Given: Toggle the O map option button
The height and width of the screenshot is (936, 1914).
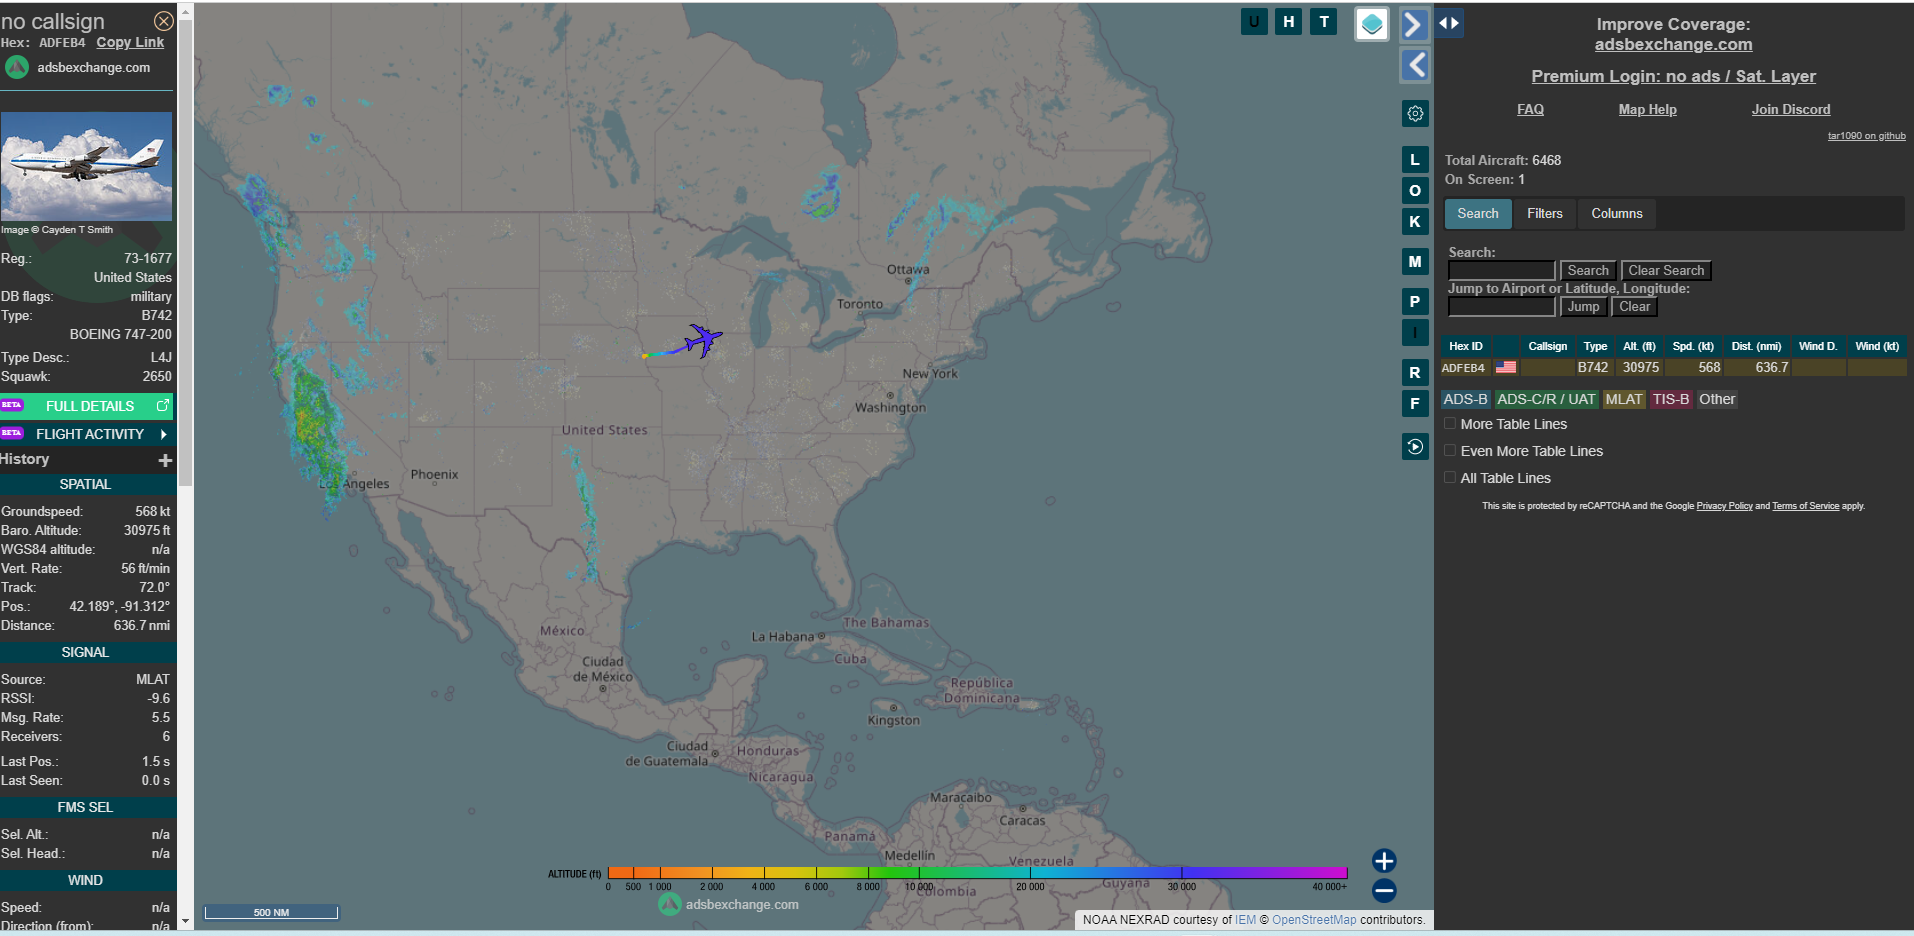Looking at the screenshot, I should tap(1415, 190).
